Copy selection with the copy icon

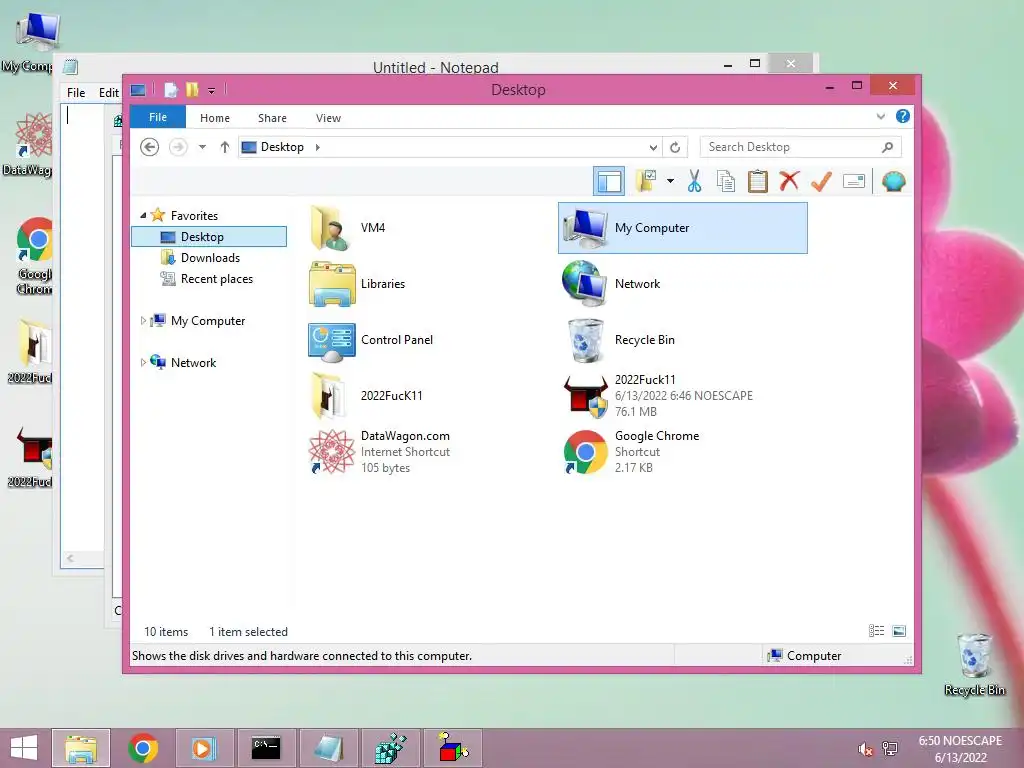click(x=726, y=181)
